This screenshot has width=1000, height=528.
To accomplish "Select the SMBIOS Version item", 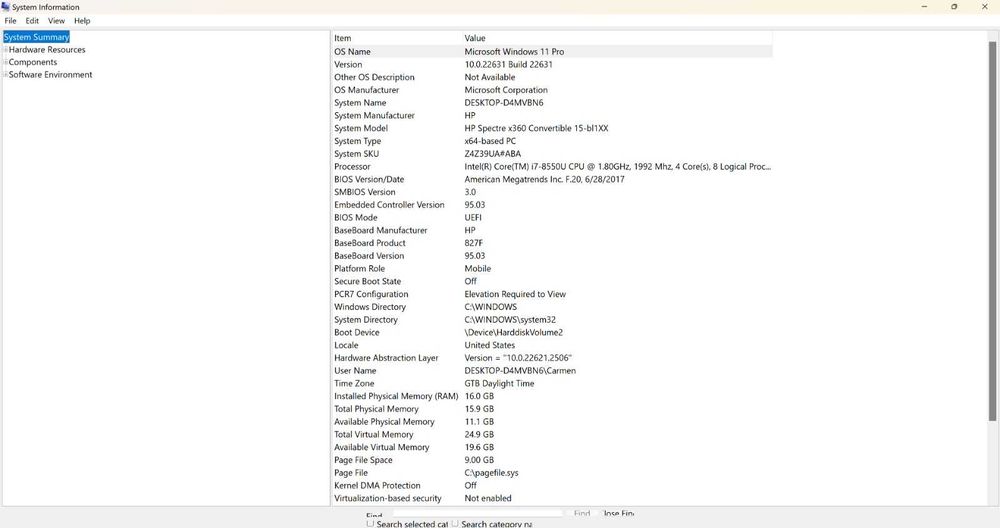I will point(365,192).
